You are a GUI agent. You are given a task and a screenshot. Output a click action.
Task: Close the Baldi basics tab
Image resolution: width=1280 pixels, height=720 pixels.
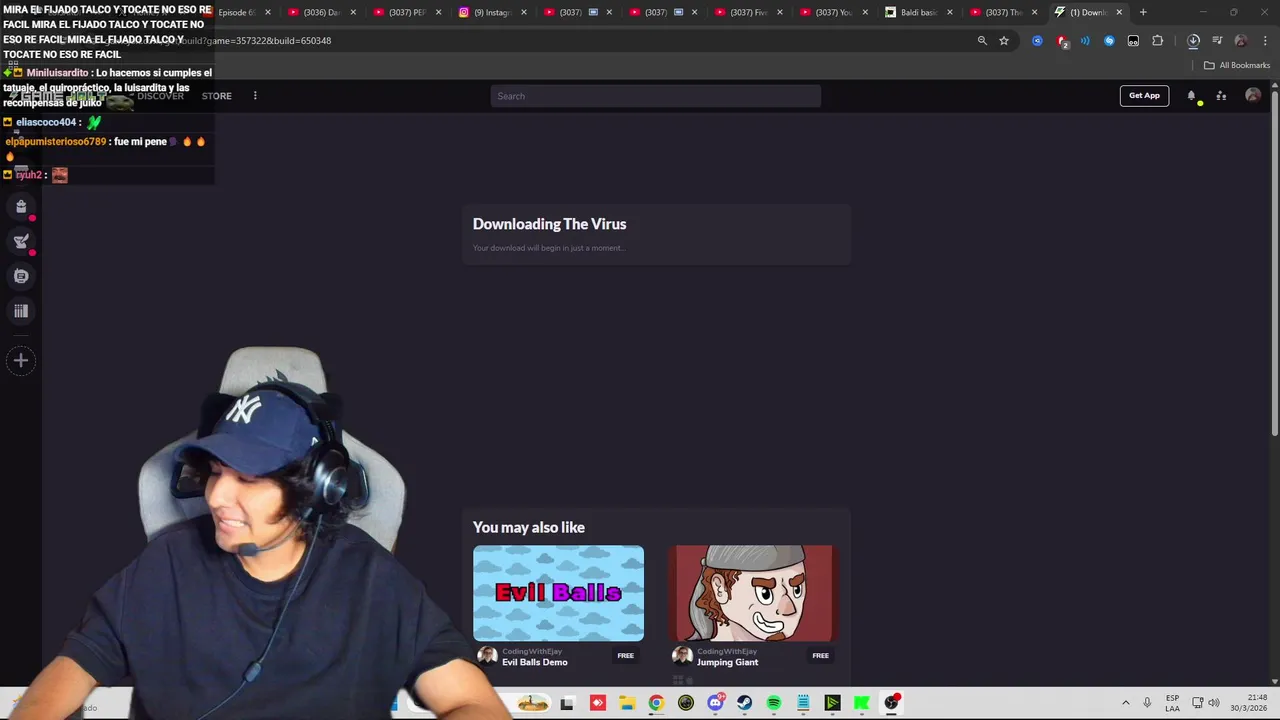coord(950,12)
